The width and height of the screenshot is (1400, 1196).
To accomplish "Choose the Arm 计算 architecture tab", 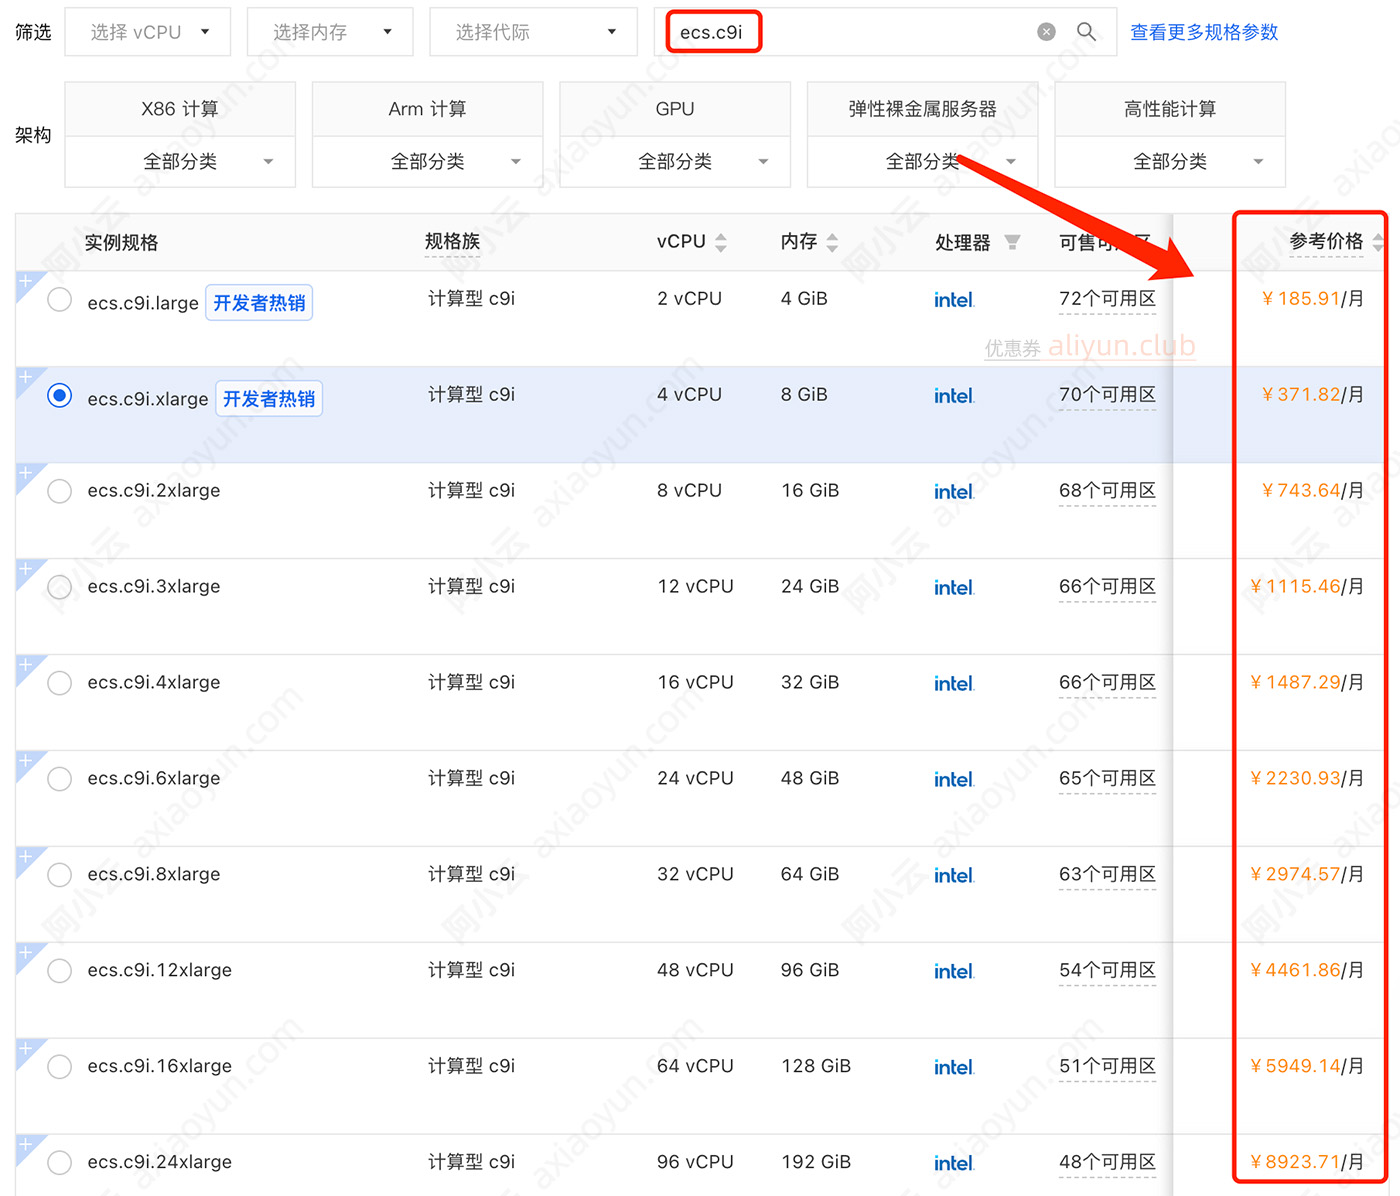I will click(x=428, y=109).
